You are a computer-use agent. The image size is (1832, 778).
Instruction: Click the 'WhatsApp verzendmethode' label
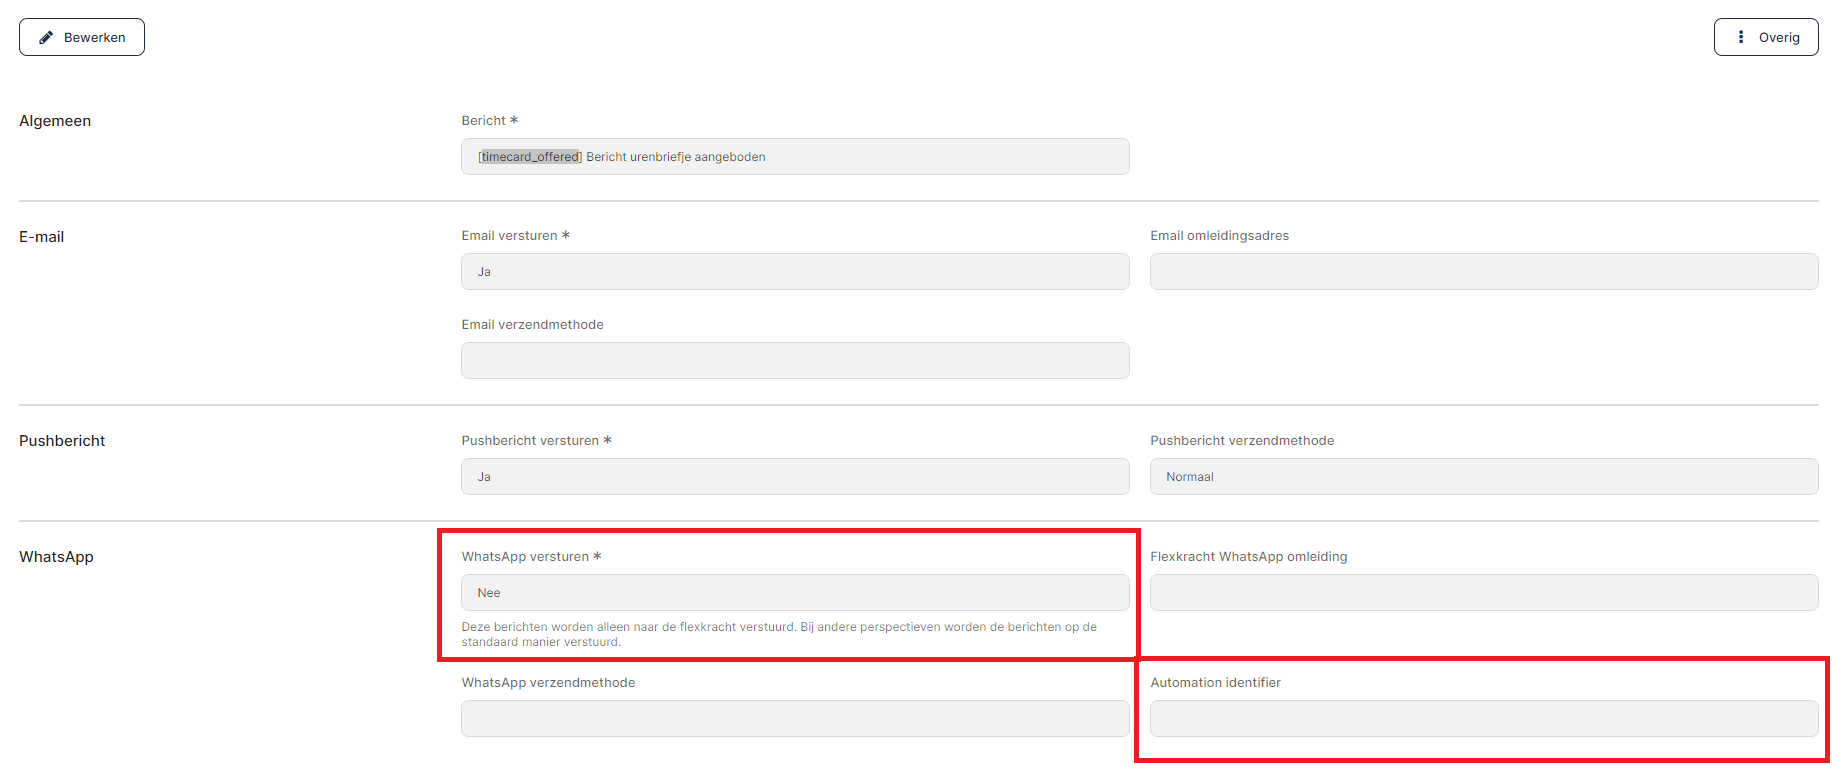point(548,683)
